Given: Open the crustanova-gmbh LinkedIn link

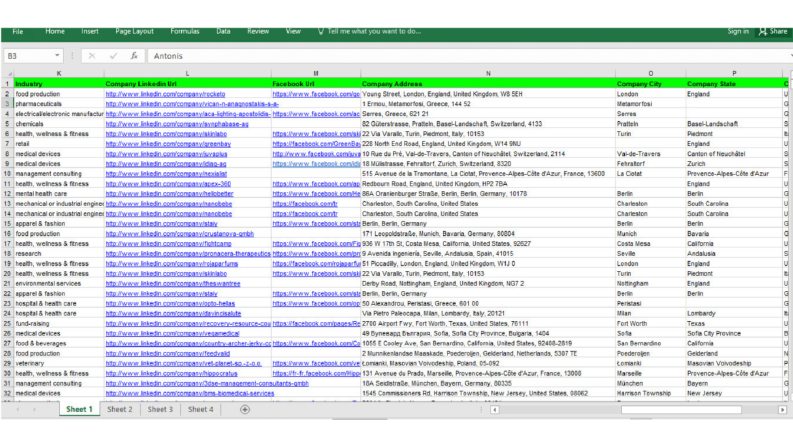Looking at the screenshot, I should click(x=180, y=234).
